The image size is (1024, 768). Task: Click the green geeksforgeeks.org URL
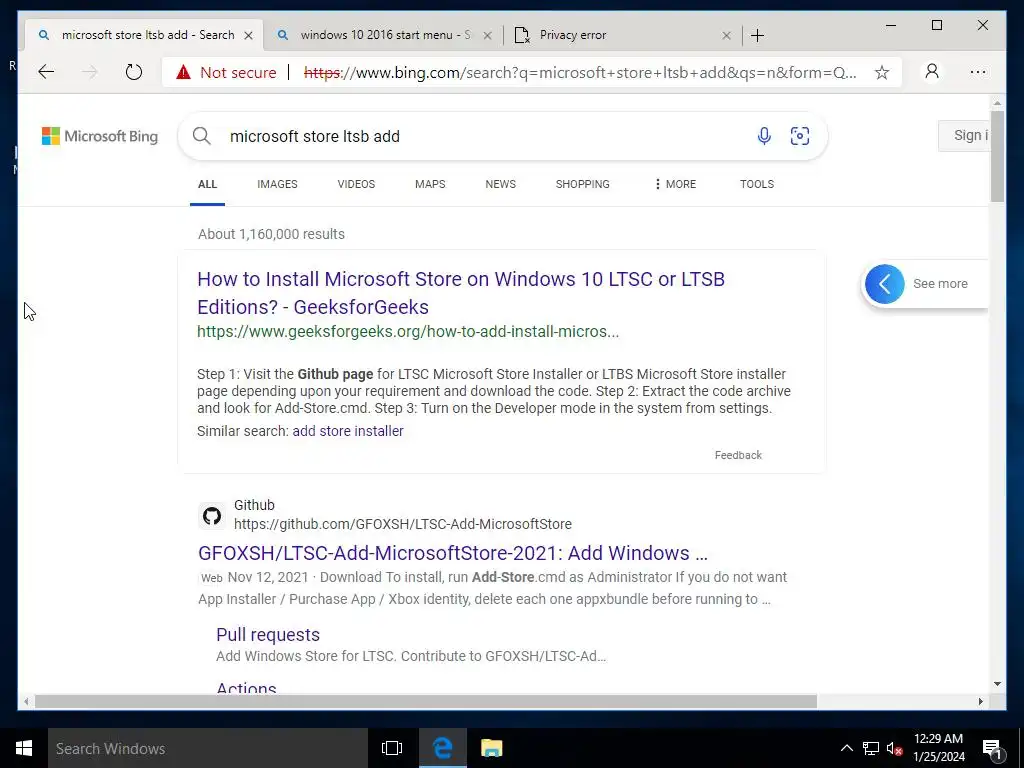[x=408, y=332]
